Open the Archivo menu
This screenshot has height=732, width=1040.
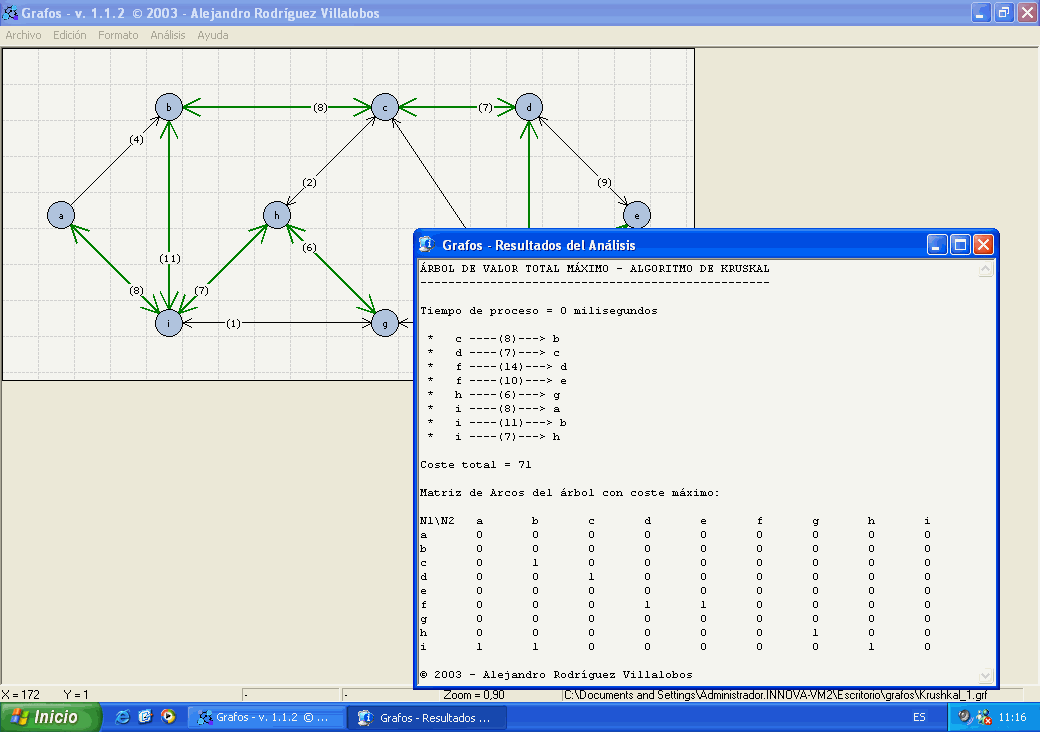(x=24, y=35)
